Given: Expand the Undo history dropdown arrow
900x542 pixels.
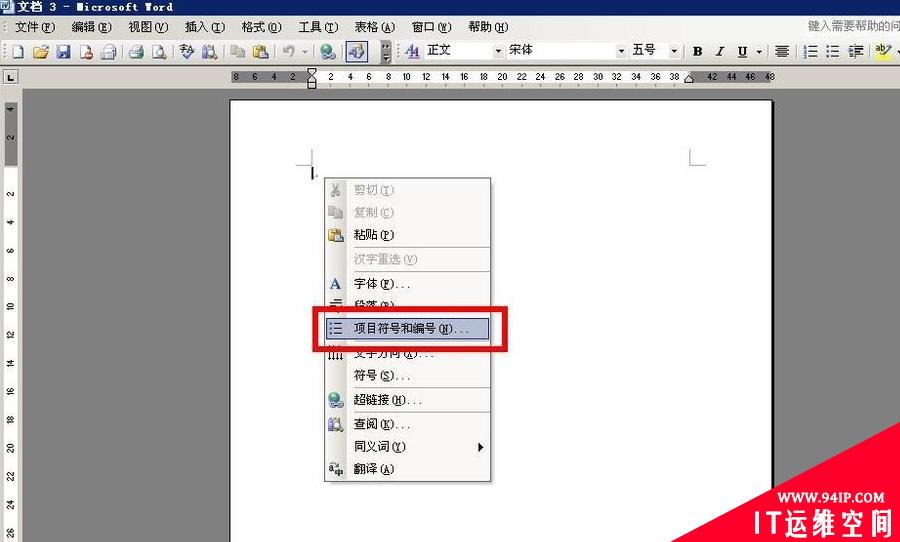Looking at the screenshot, I should [305, 52].
